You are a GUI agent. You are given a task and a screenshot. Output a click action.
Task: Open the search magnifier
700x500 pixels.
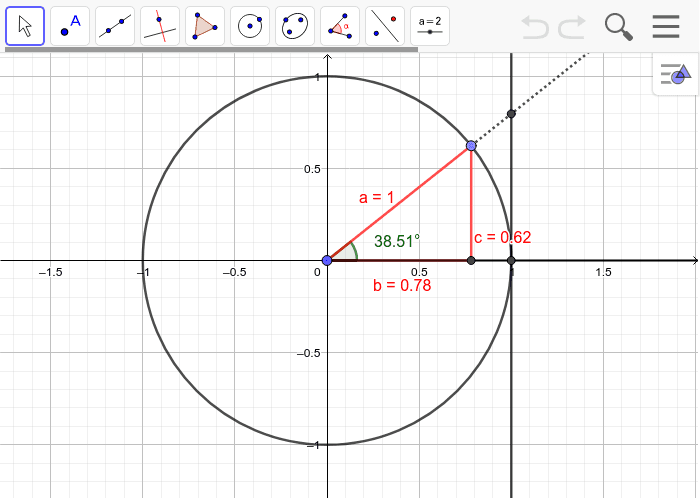pyautogui.click(x=619, y=27)
